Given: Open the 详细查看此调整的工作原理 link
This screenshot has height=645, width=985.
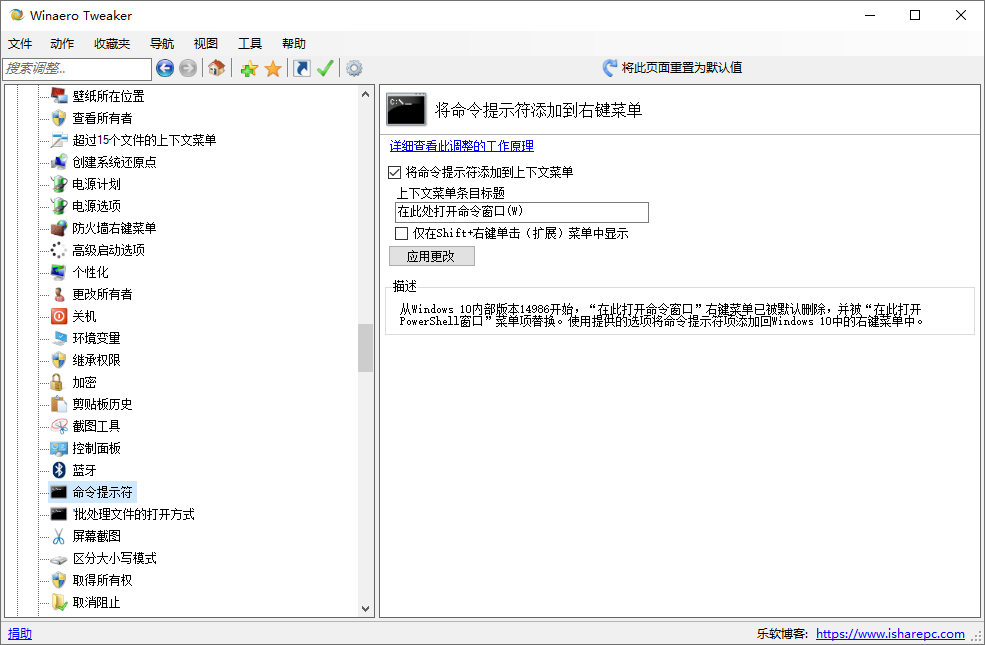Looking at the screenshot, I should tap(461, 146).
